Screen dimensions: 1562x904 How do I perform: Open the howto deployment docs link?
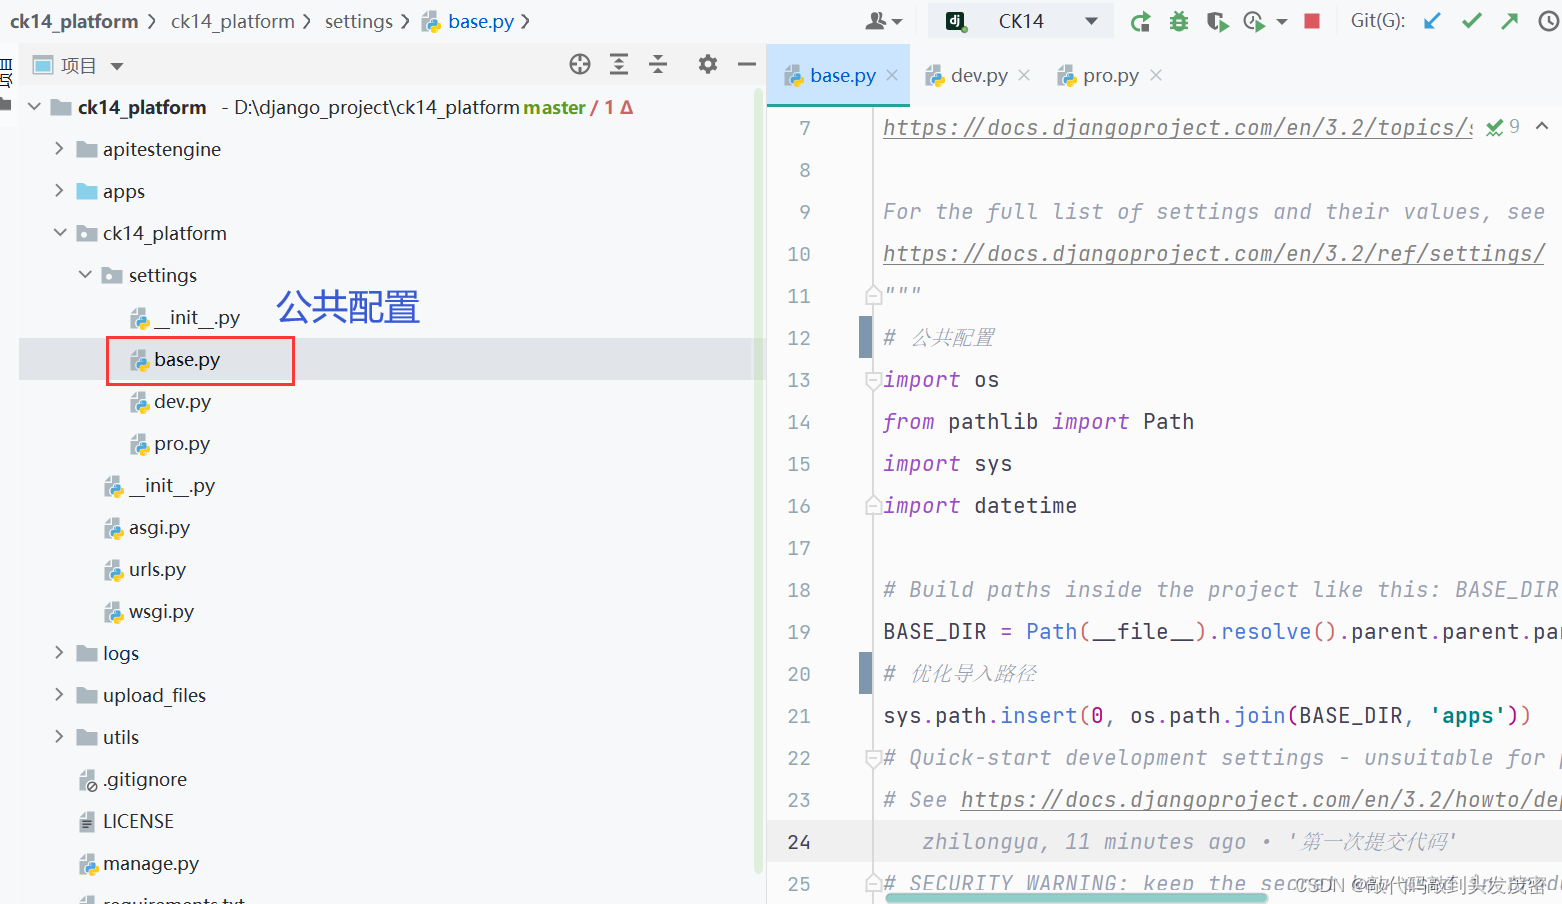tap(1260, 800)
